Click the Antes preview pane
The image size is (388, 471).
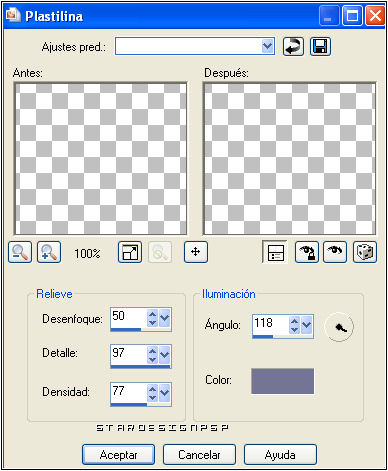click(x=101, y=159)
